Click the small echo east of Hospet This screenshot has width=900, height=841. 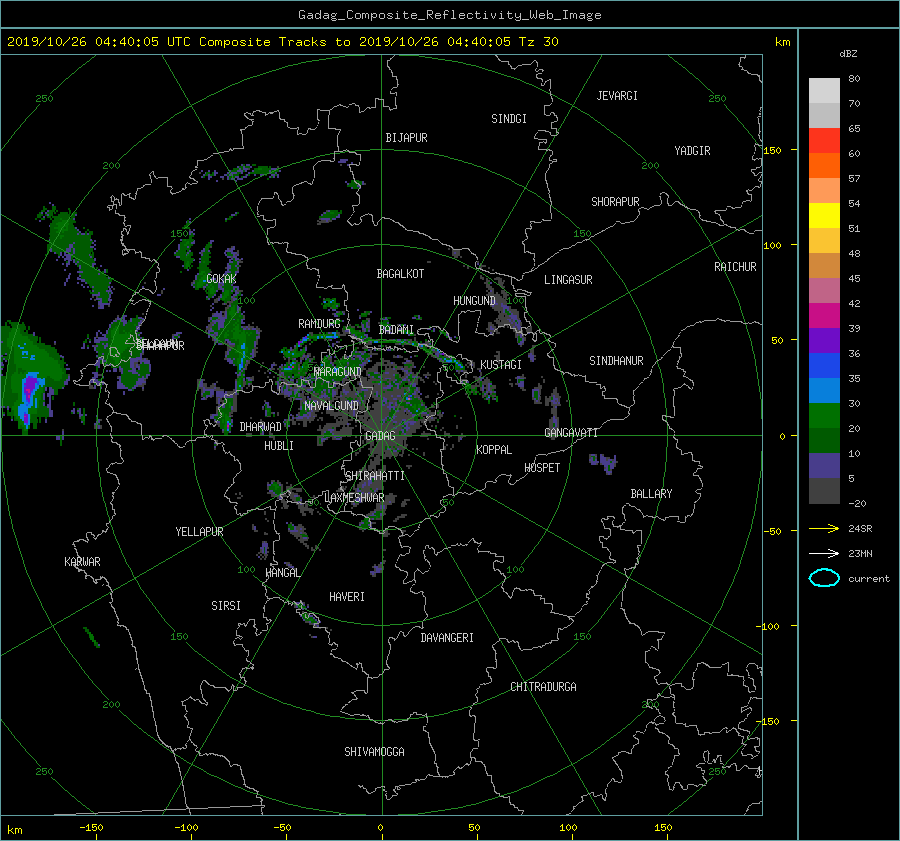603,462
